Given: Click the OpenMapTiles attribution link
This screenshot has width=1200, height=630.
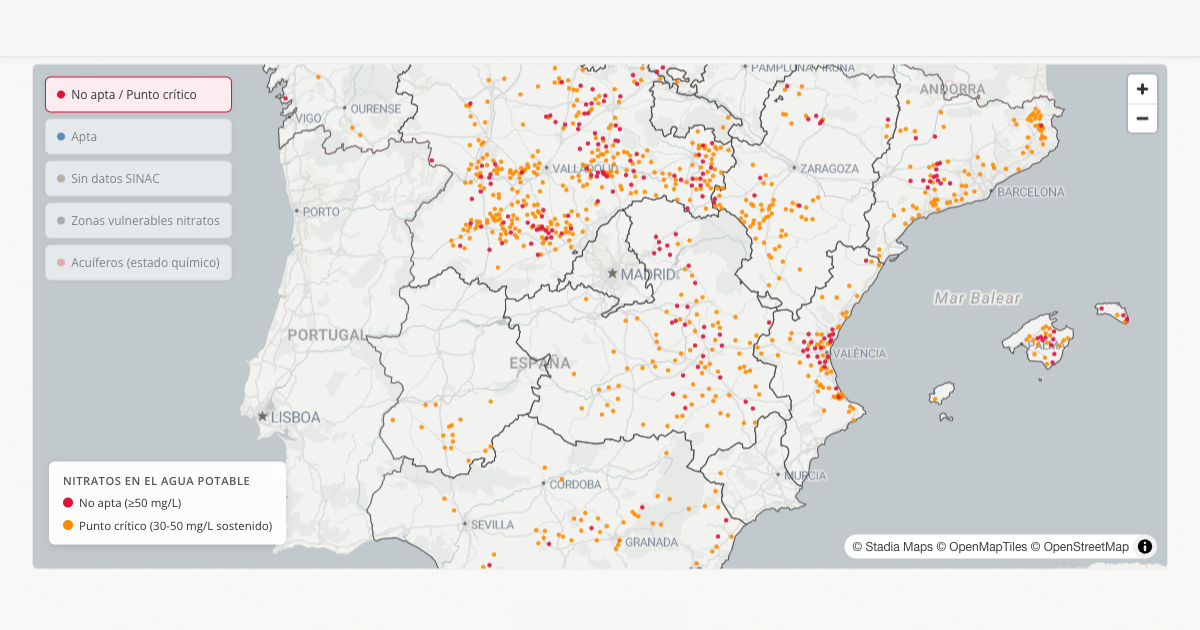Looking at the screenshot, I should click(989, 546).
